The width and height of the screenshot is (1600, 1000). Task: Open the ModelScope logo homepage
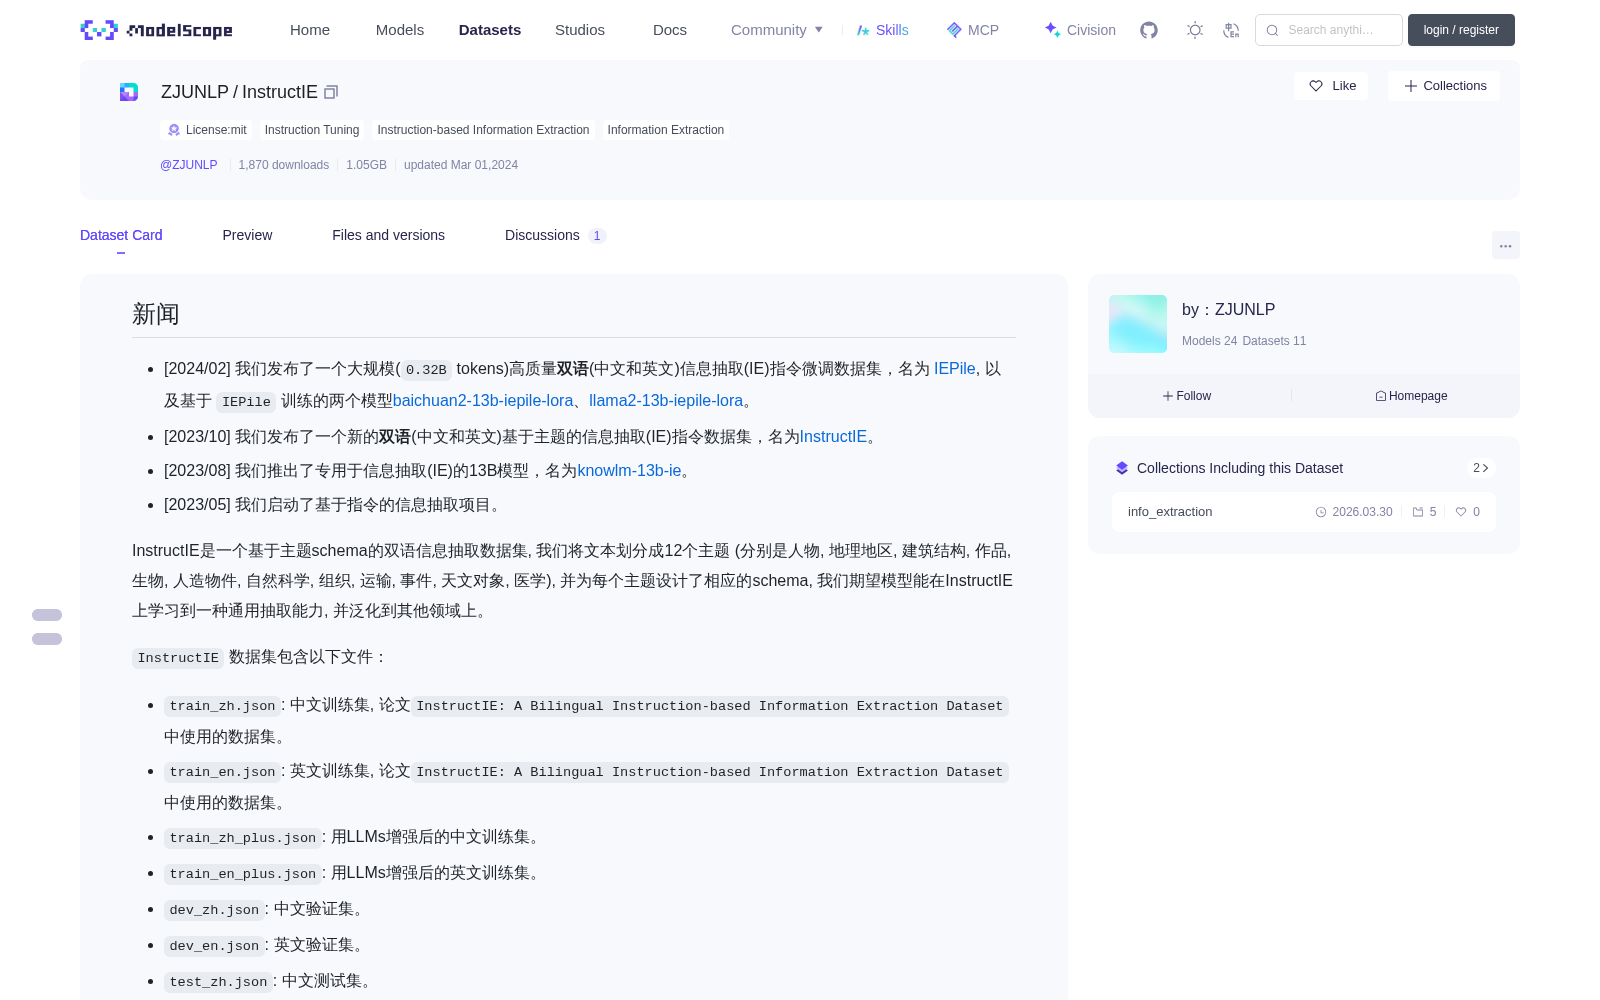(x=157, y=30)
